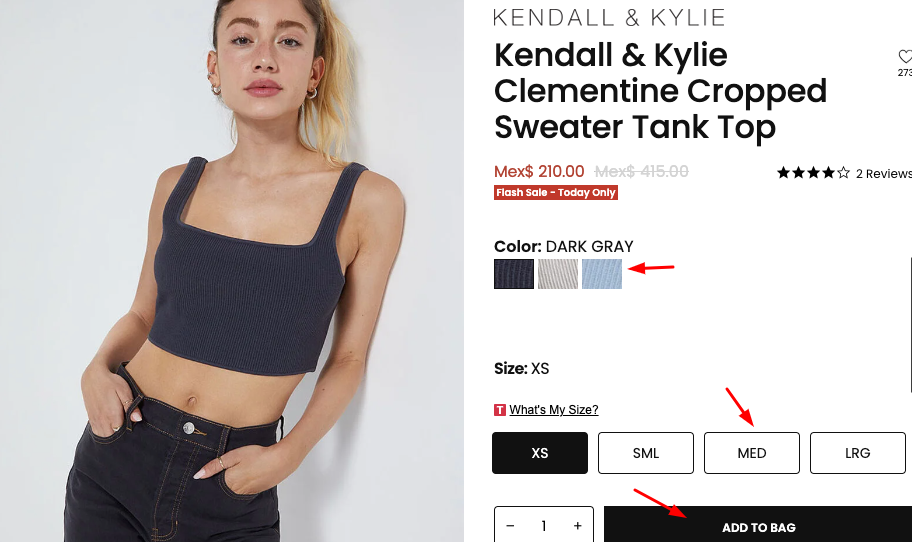The image size is (912, 542).
Task: Click the four-star rating icons
Action: [x=813, y=173]
